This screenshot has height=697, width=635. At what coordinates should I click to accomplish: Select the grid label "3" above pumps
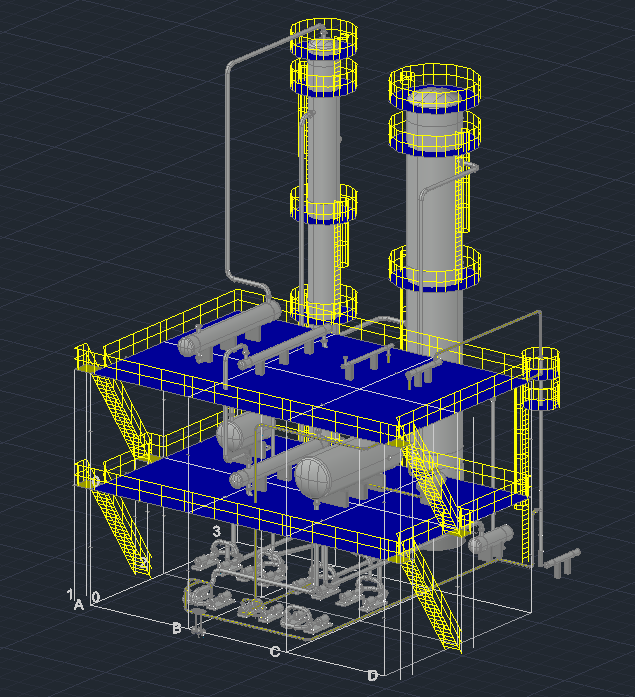click(x=217, y=531)
